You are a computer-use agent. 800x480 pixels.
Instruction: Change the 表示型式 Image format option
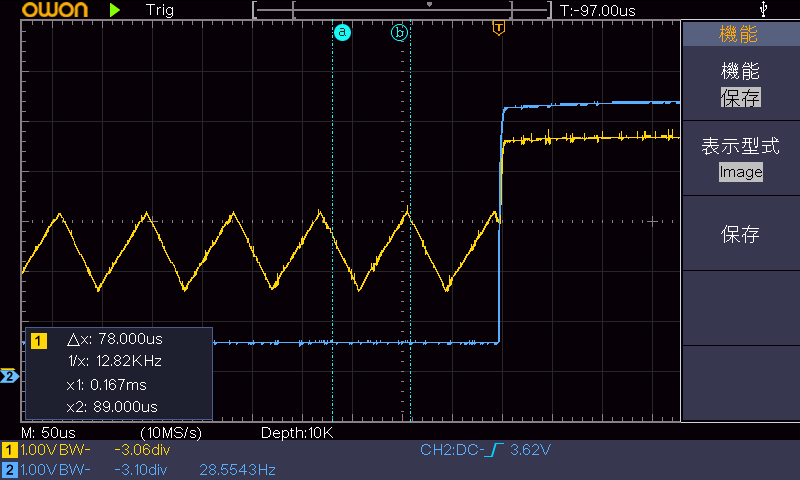point(740,158)
